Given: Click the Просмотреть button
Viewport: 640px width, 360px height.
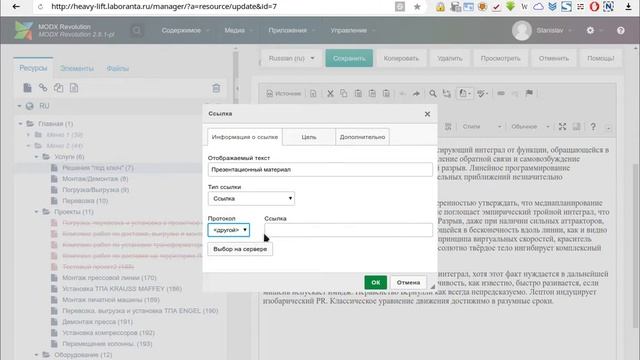Looking at the screenshot, I should [x=500, y=58].
